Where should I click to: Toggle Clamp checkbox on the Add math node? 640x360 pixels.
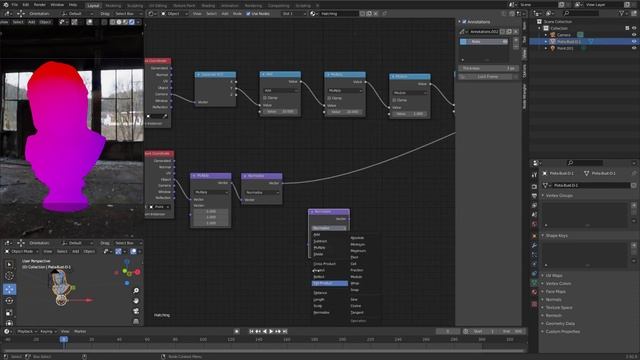[x=265, y=98]
